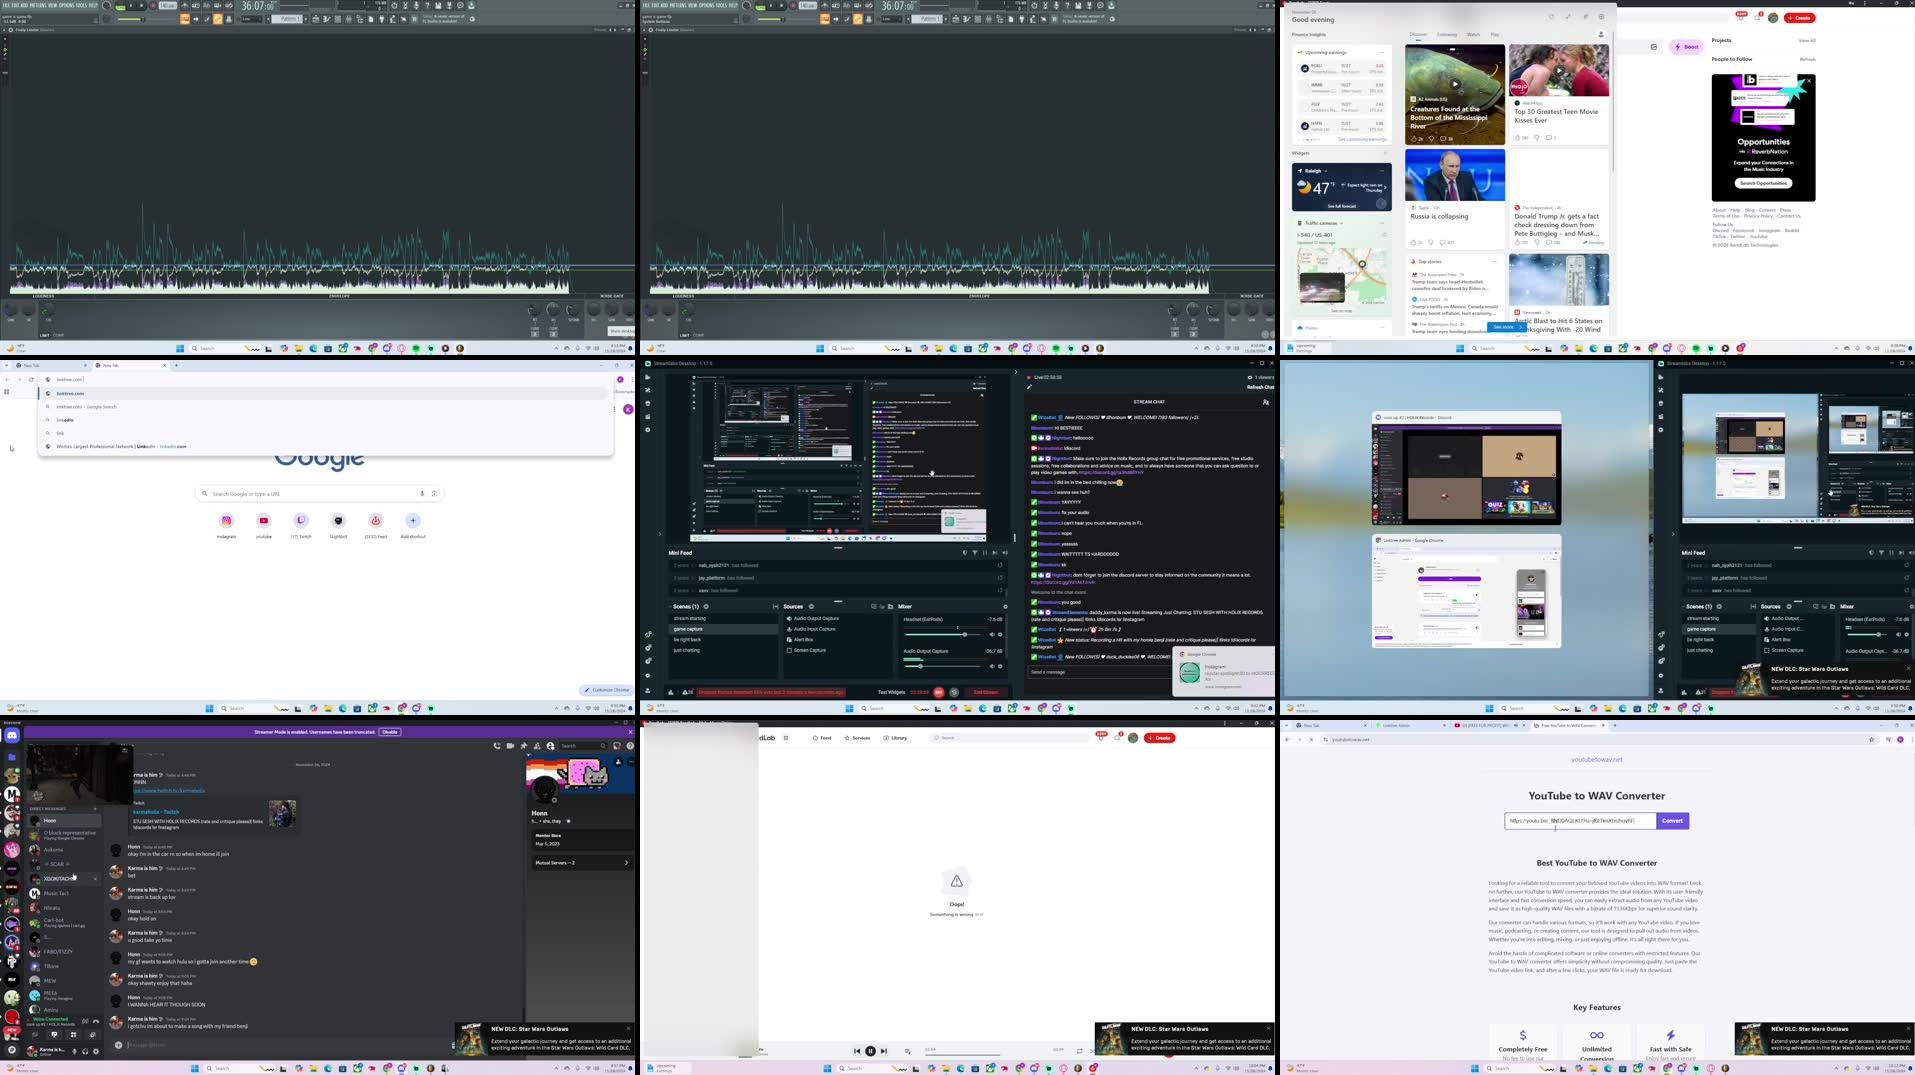The width and height of the screenshot is (1915, 1075).
Task: Click the YouTube URL input field
Action: pyautogui.click(x=1580, y=821)
